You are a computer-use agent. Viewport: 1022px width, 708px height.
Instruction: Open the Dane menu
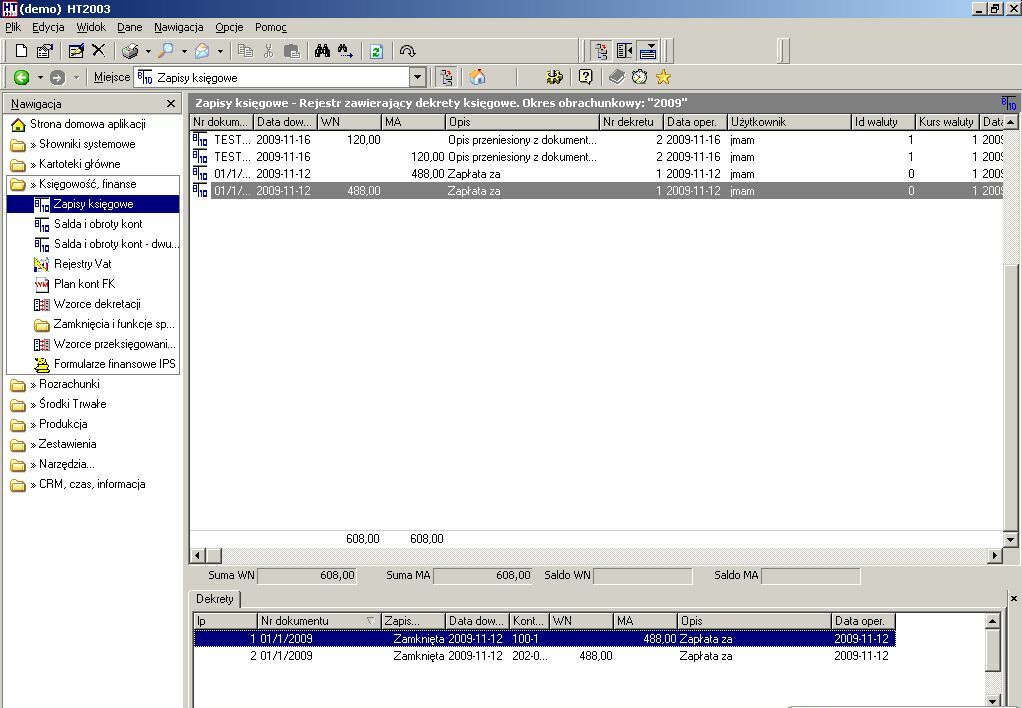130,27
